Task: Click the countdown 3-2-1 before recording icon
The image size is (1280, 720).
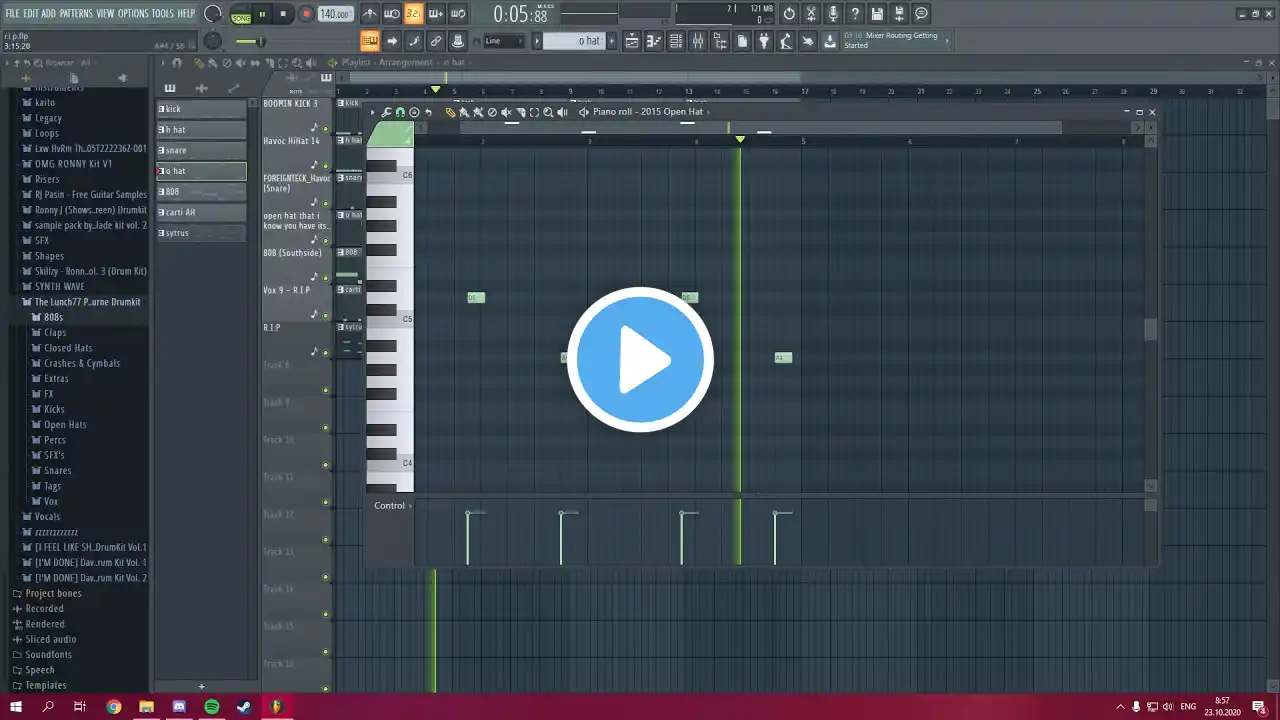Action: tap(413, 14)
